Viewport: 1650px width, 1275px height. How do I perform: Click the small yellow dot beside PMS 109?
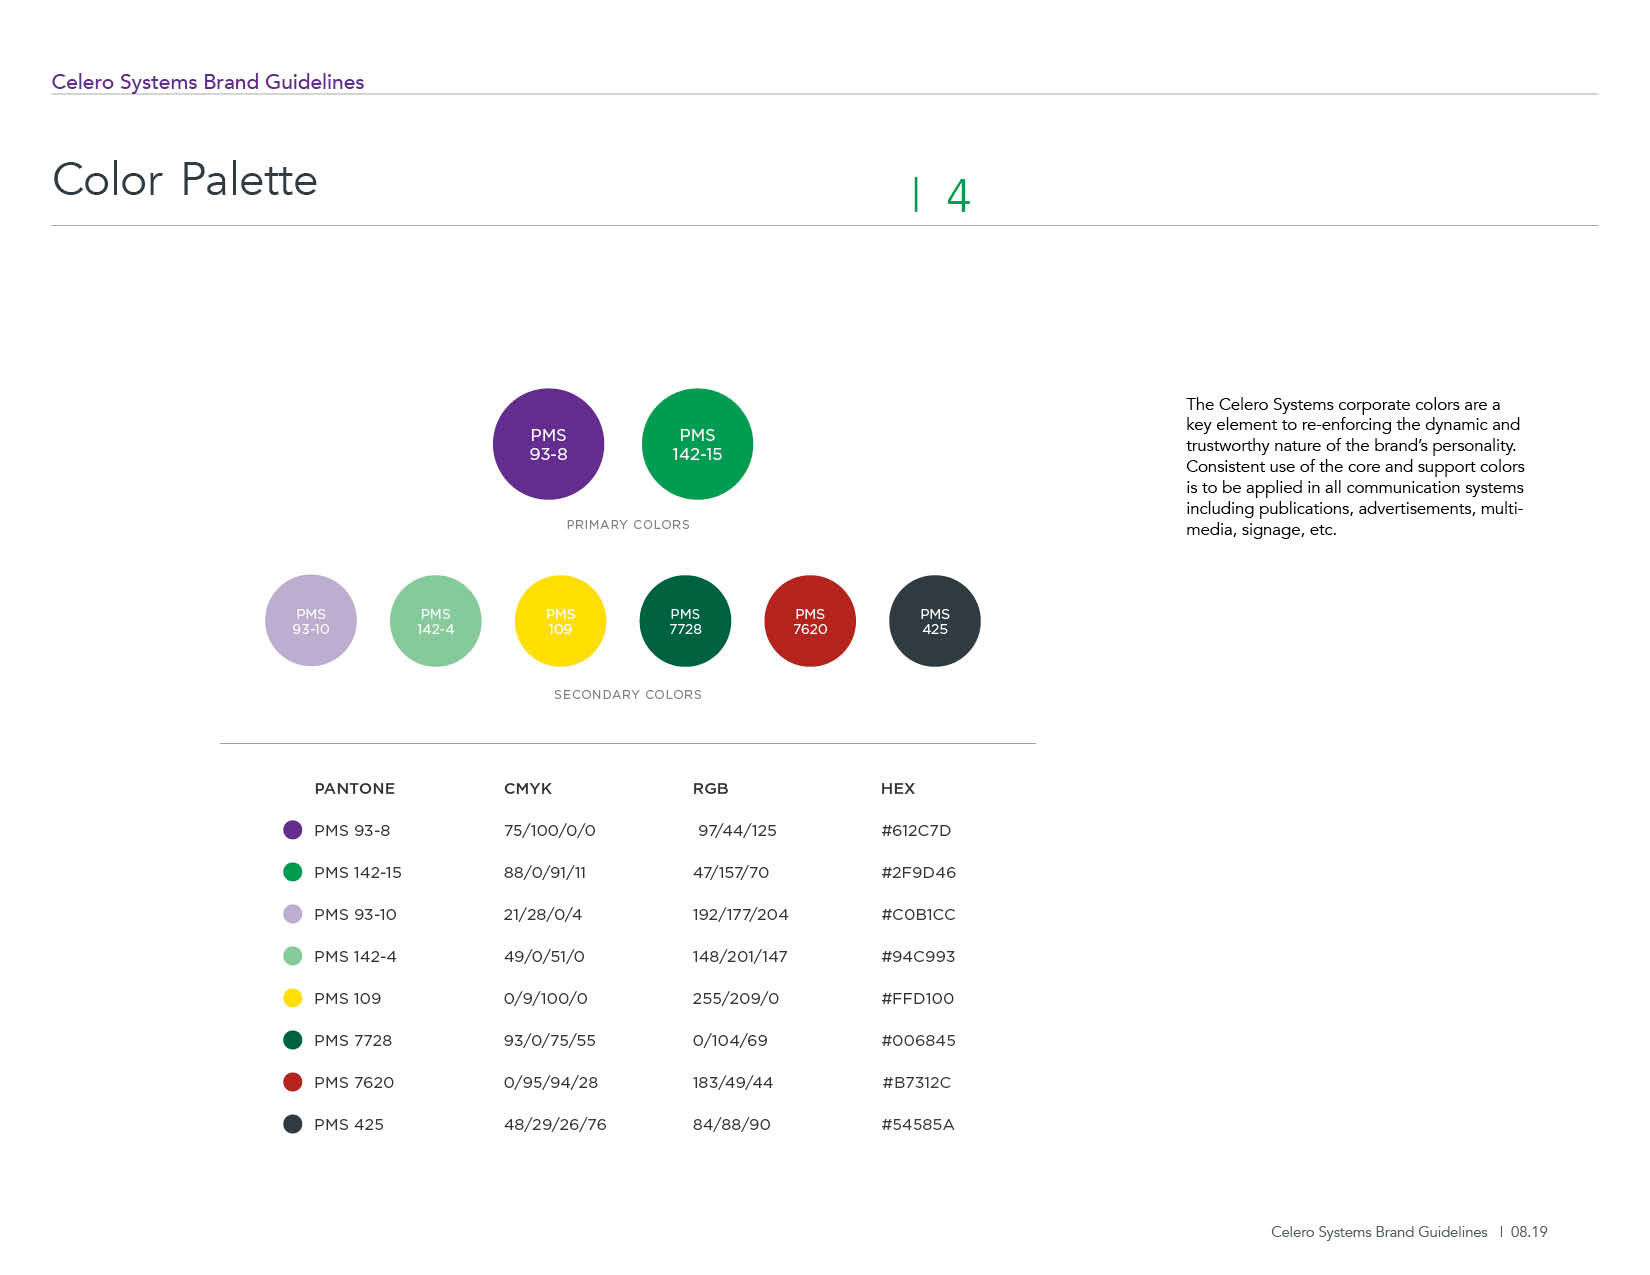[293, 998]
